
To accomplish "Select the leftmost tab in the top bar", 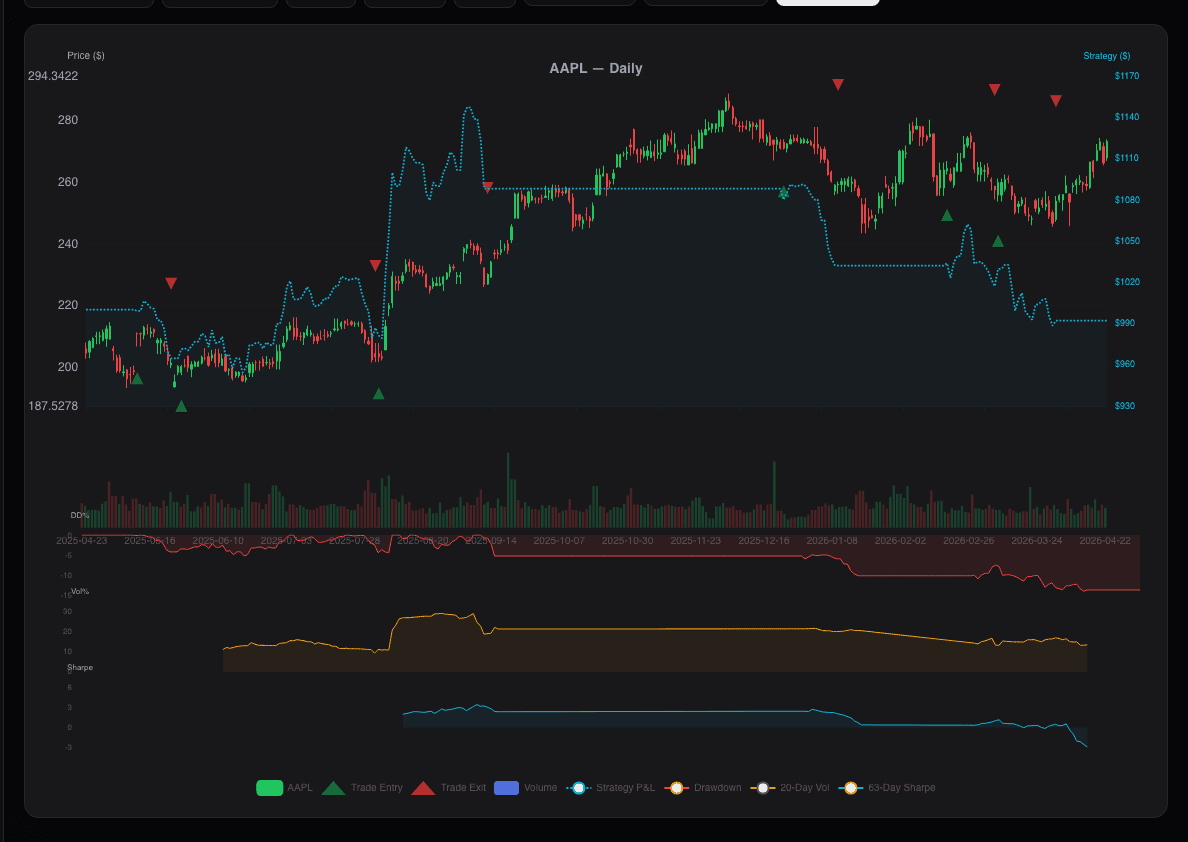I will 88,2.
